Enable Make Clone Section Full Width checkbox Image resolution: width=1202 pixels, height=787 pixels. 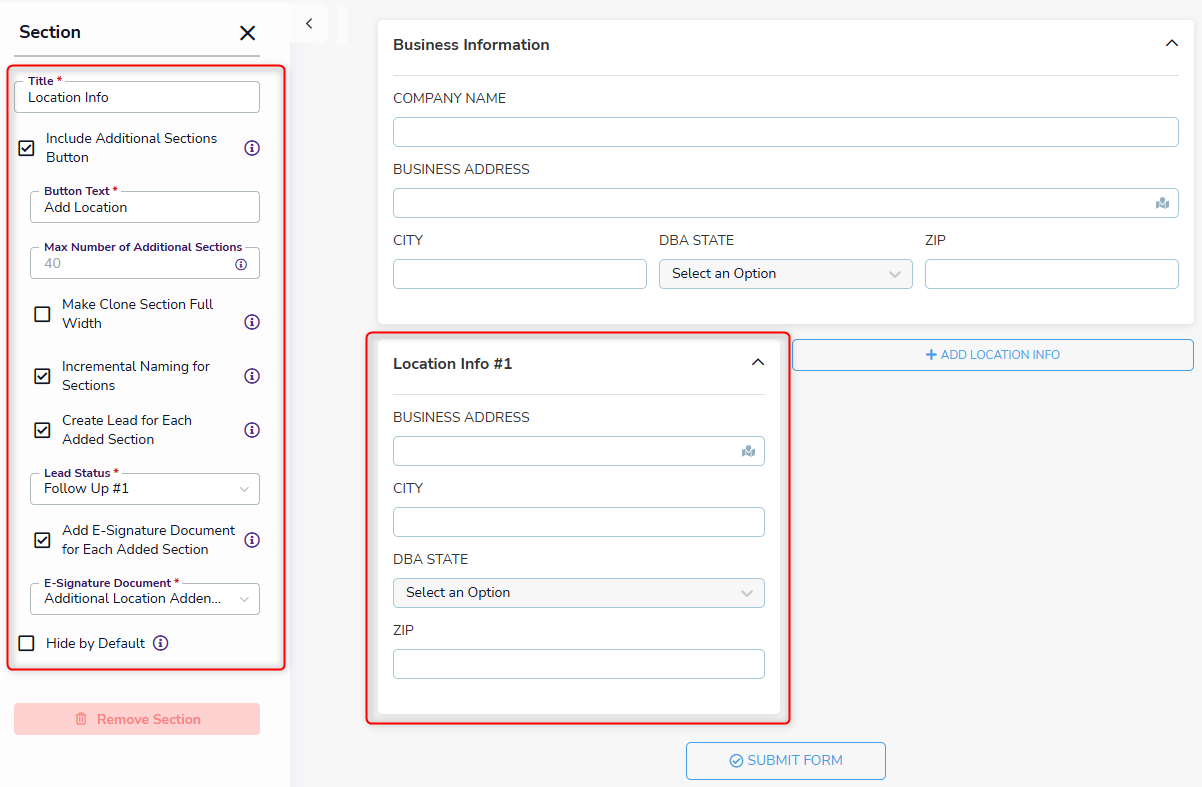[x=42, y=314]
